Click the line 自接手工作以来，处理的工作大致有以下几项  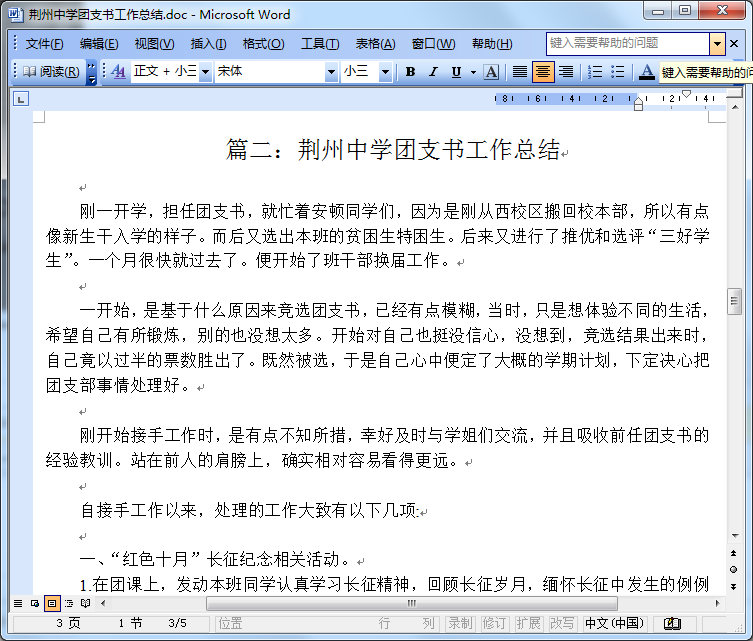pos(249,510)
